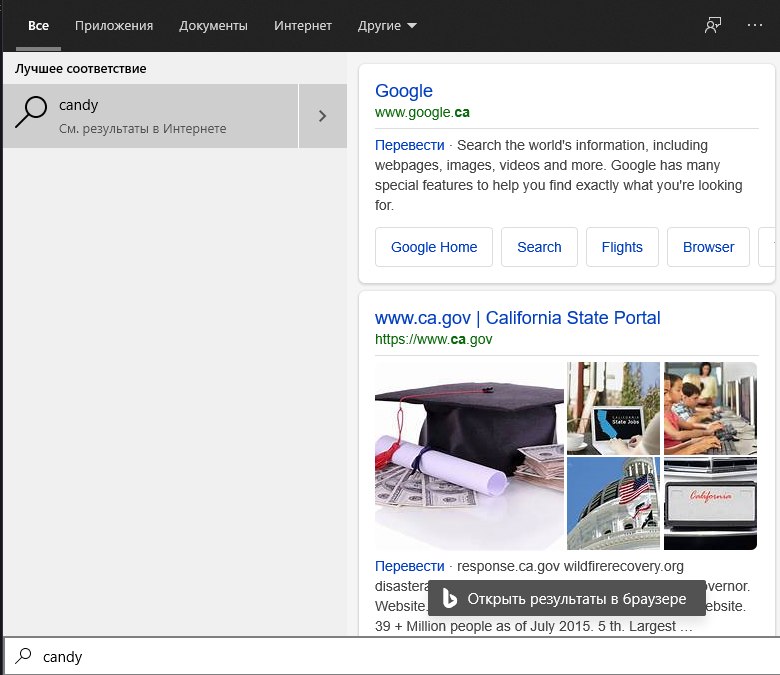Viewport: 780px width, 675px height.
Task: Open the State Jobs laptop image
Action: 613,408
